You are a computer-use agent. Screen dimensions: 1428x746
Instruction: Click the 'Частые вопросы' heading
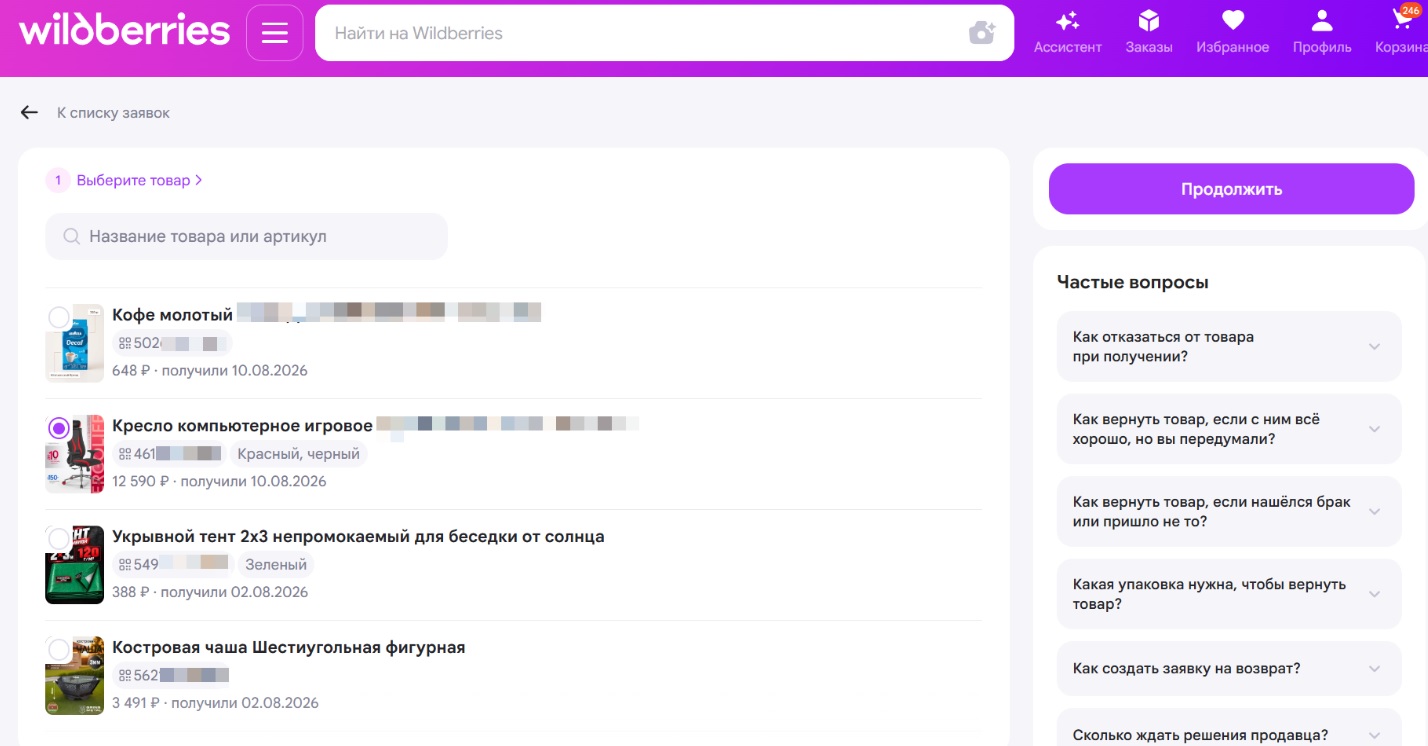point(1133,282)
